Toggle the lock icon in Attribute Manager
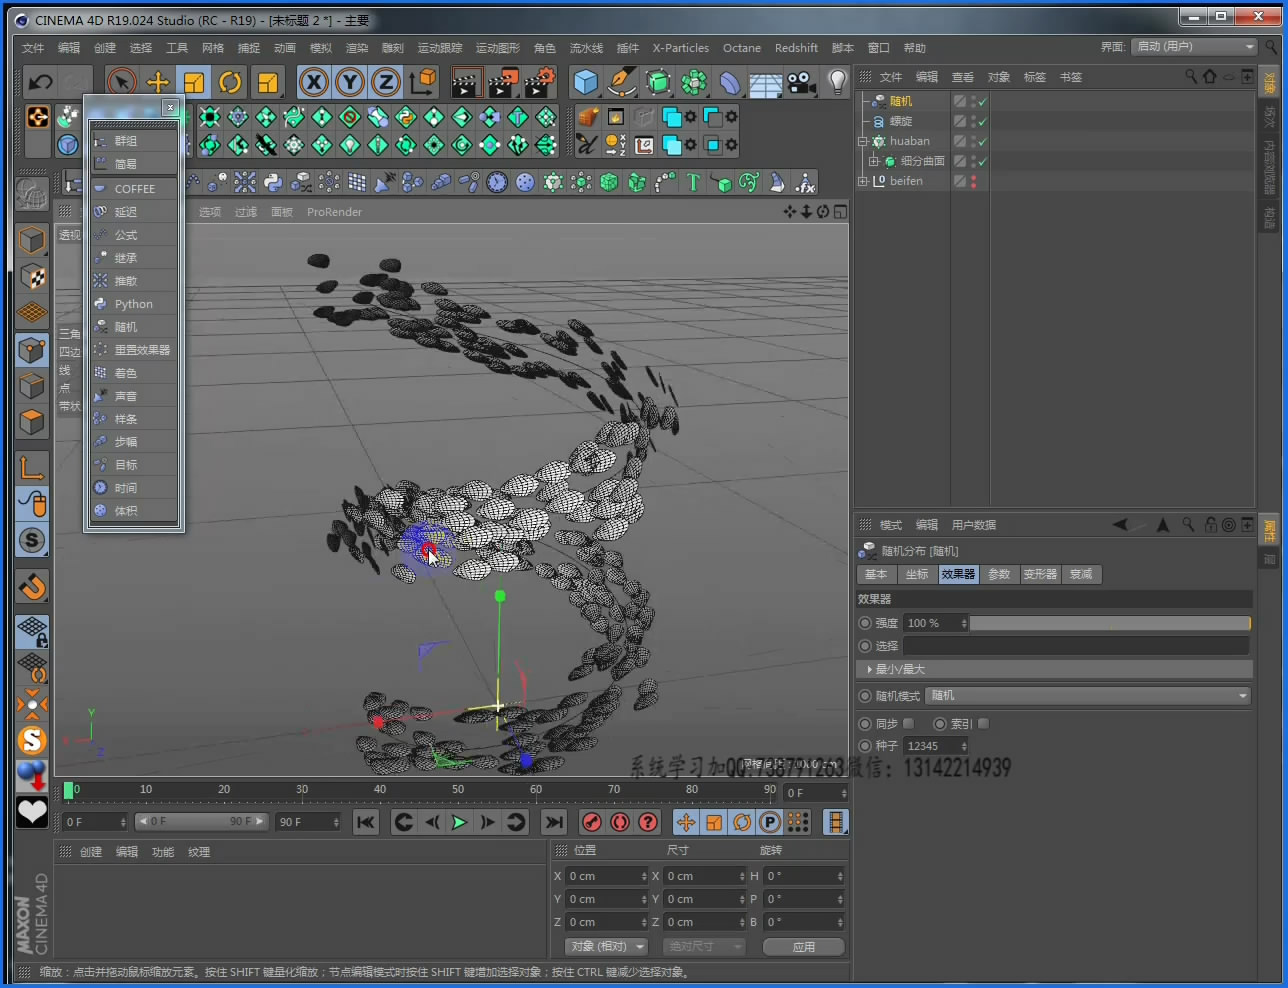 1211,524
